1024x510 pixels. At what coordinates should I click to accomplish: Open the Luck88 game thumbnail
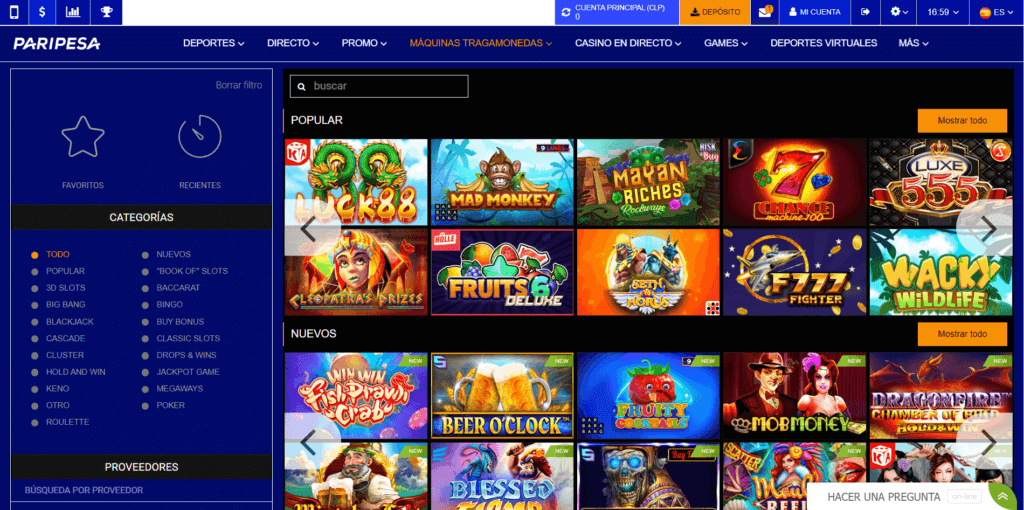[x=356, y=182]
